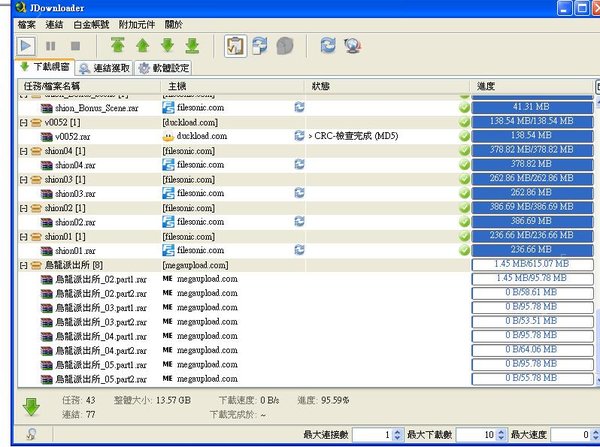Click megaupload ME icon for 02.part1.rar

(168, 279)
